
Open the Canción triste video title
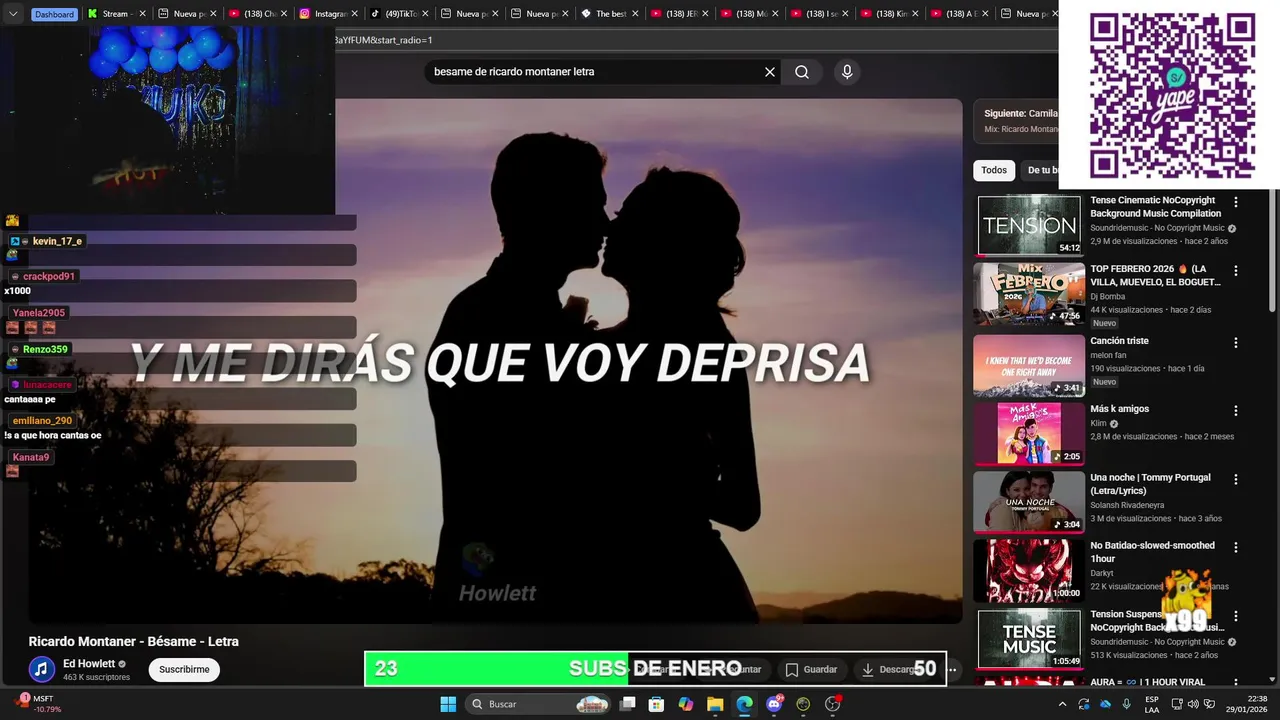coord(1119,341)
